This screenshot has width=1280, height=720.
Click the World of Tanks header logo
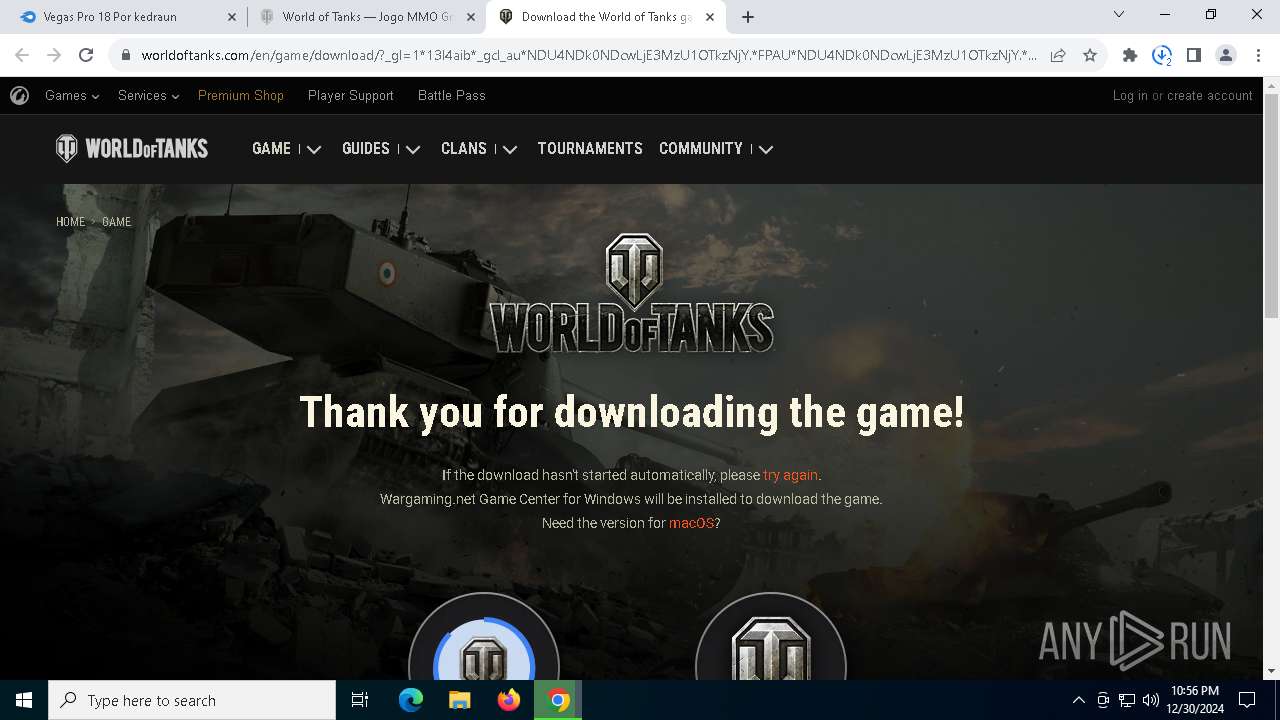(x=132, y=149)
